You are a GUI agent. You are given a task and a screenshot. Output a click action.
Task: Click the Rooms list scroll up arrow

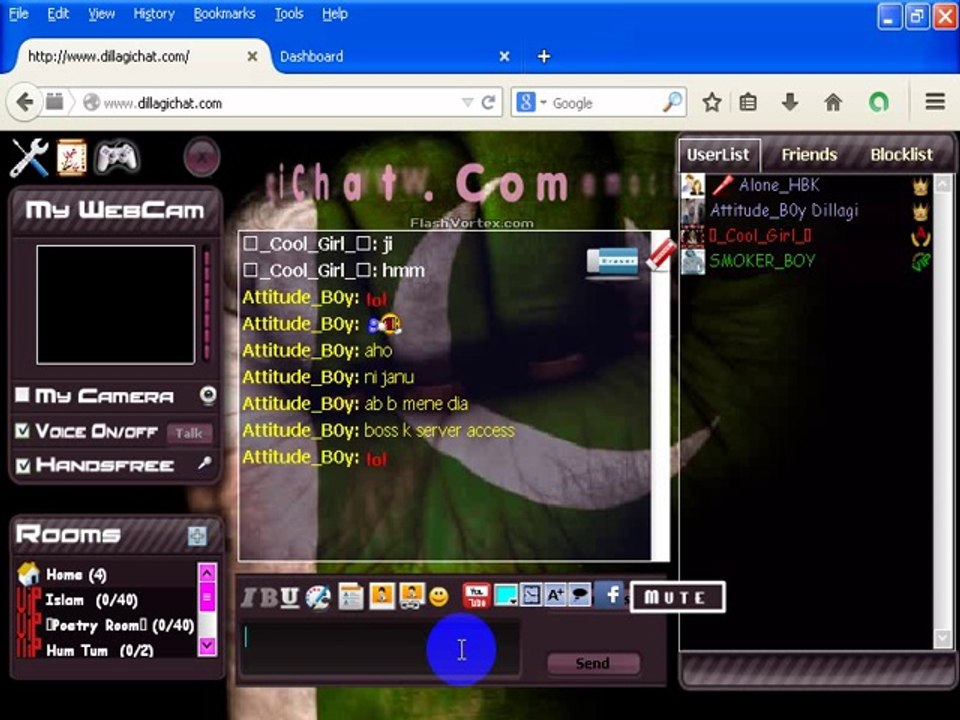207,573
